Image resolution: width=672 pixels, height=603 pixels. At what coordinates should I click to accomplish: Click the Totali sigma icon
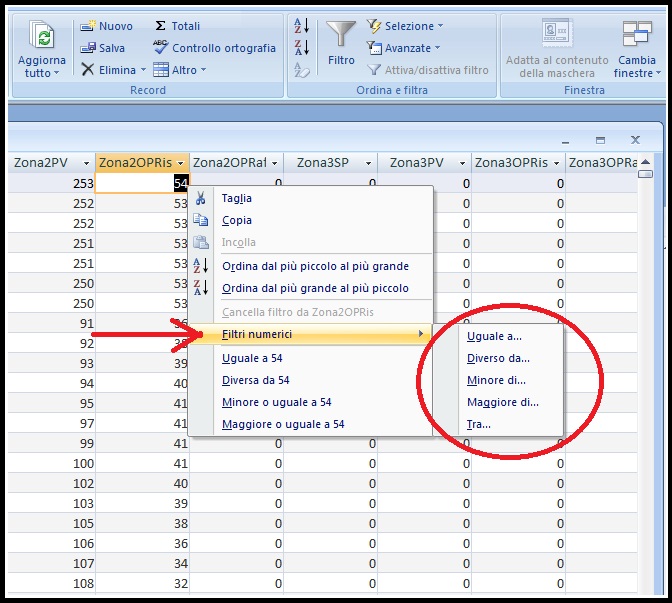(160, 26)
